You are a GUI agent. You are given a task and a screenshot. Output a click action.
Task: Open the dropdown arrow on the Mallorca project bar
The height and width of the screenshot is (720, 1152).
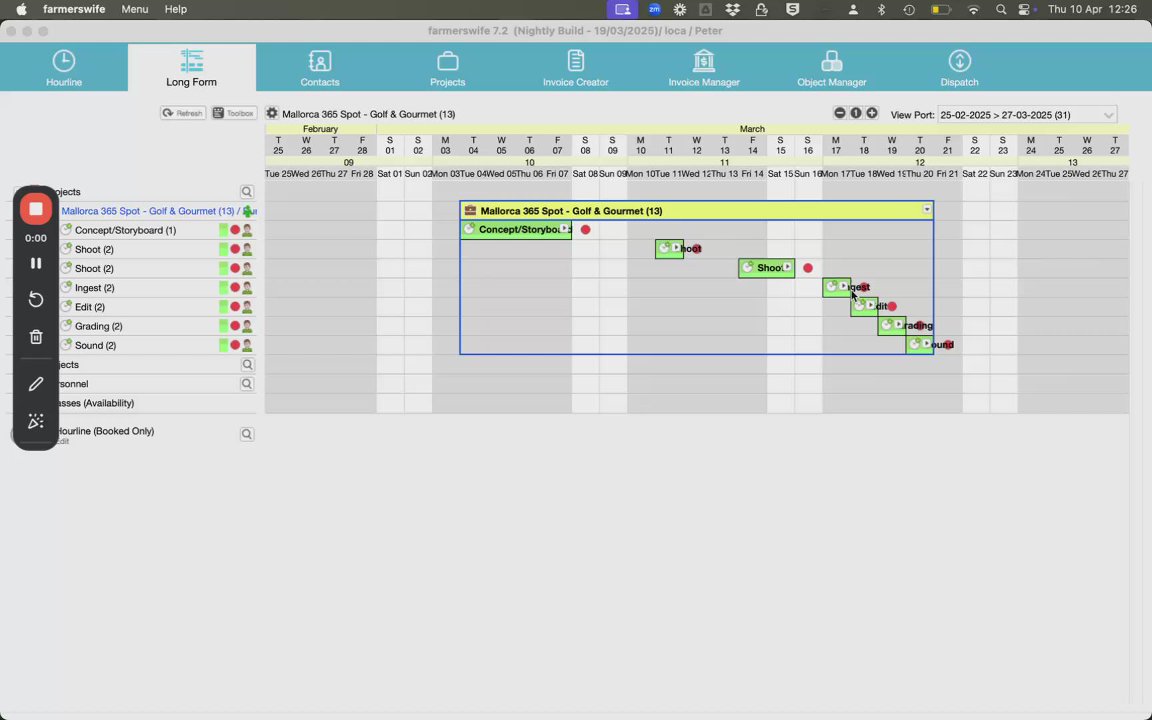pos(926,210)
